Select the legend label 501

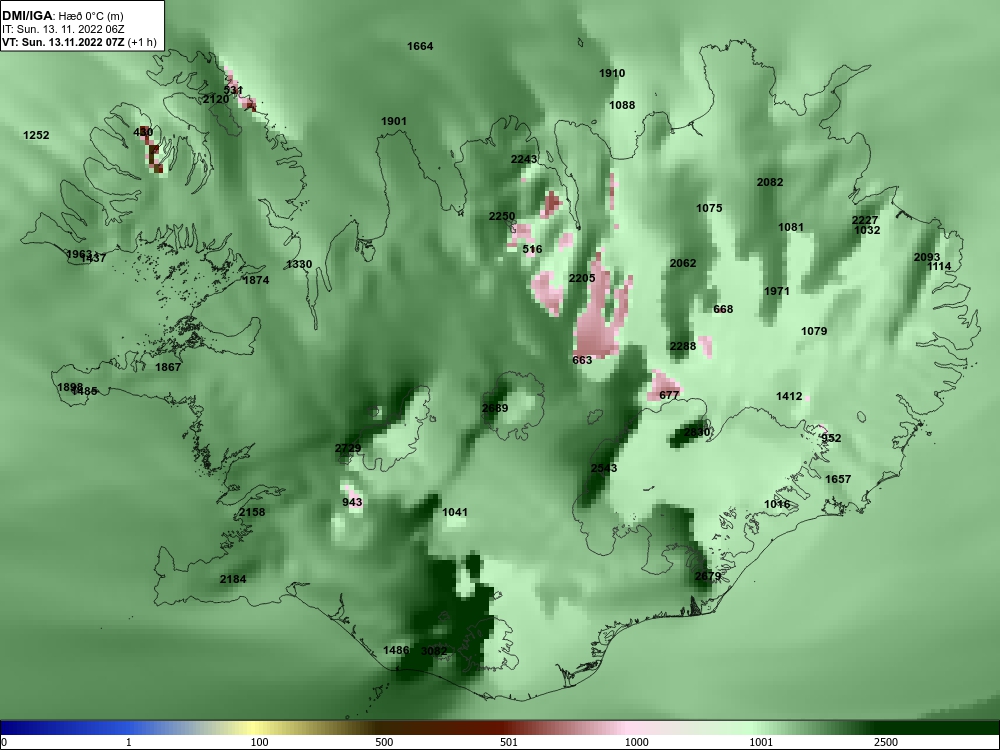click(509, 742)
